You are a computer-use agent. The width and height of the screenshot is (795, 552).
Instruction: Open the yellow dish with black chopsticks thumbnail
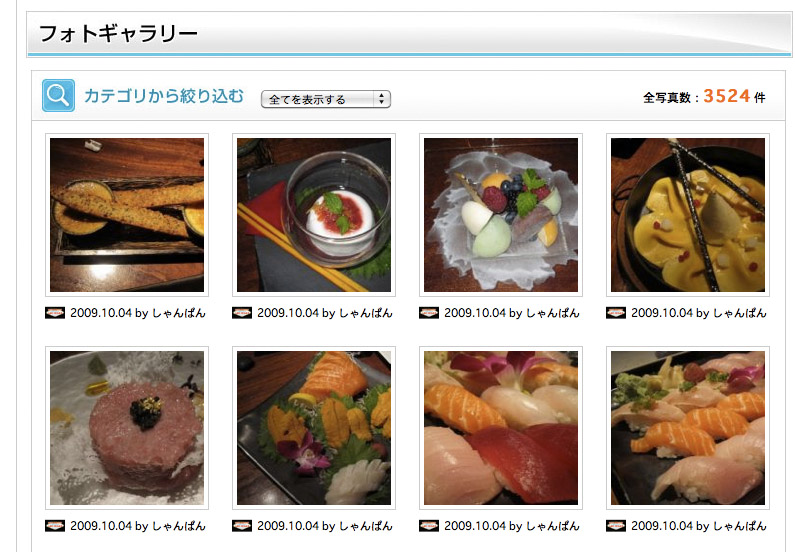pyautogui.click(x=688, y=215)
